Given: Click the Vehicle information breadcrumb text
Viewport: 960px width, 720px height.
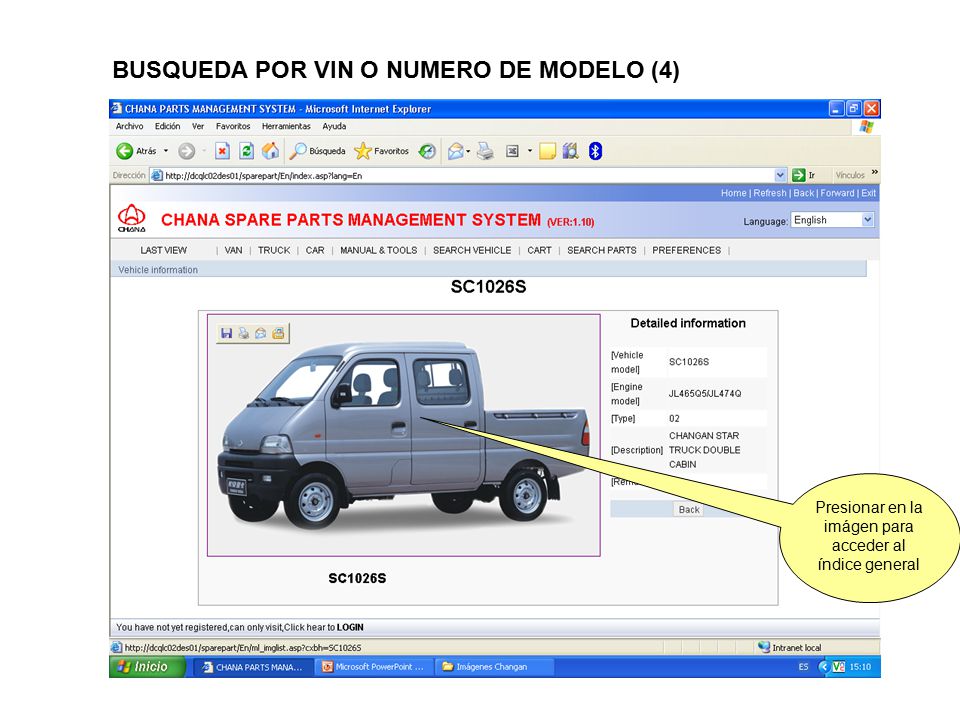Looking at the screenshot, I should (158, 270).
